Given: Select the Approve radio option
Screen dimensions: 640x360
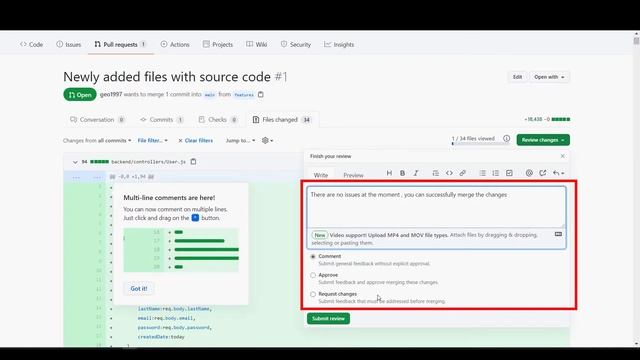Looking at the screenshot, I should tap(313, 275).
